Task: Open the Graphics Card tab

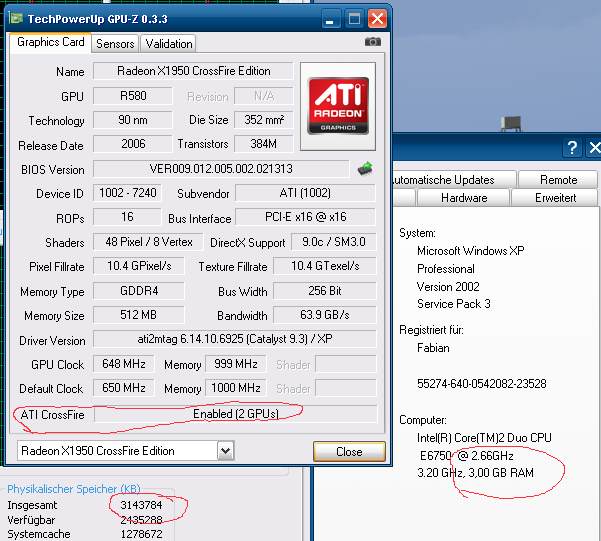Action: click(x=51, y=42)
